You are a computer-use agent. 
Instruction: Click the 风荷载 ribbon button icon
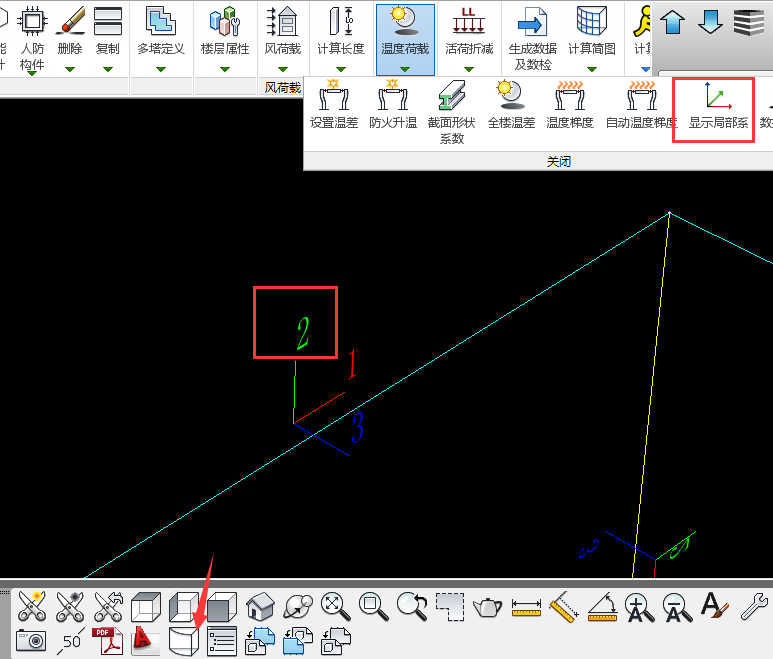coord(282,21)
